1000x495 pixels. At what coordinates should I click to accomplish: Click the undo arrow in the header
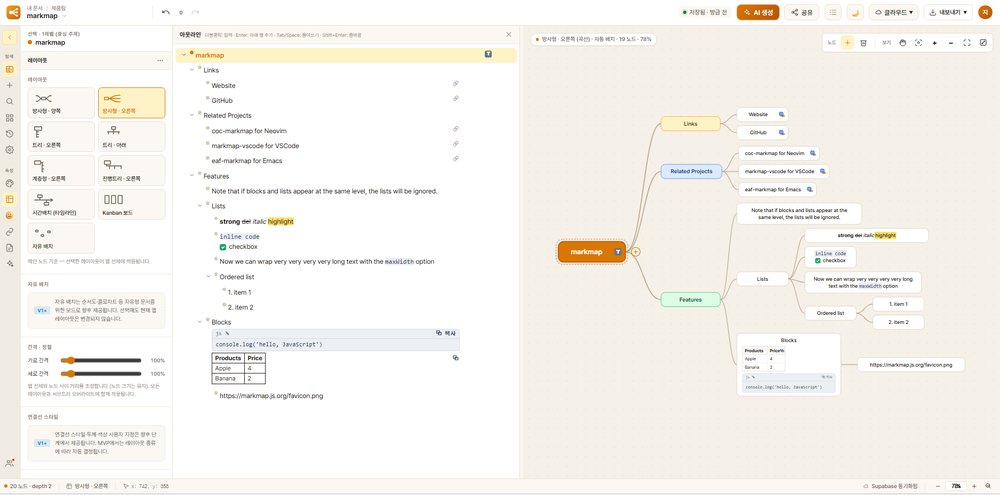pyautogui.click(x=166, y=12)
